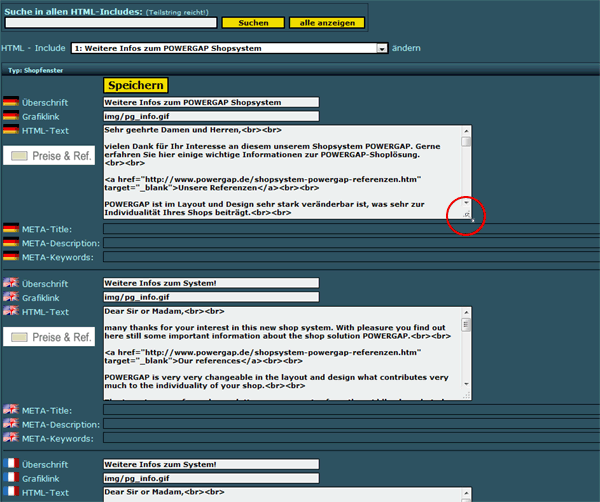Edit the German Überschrift field
600x502 pixels.
211,102
